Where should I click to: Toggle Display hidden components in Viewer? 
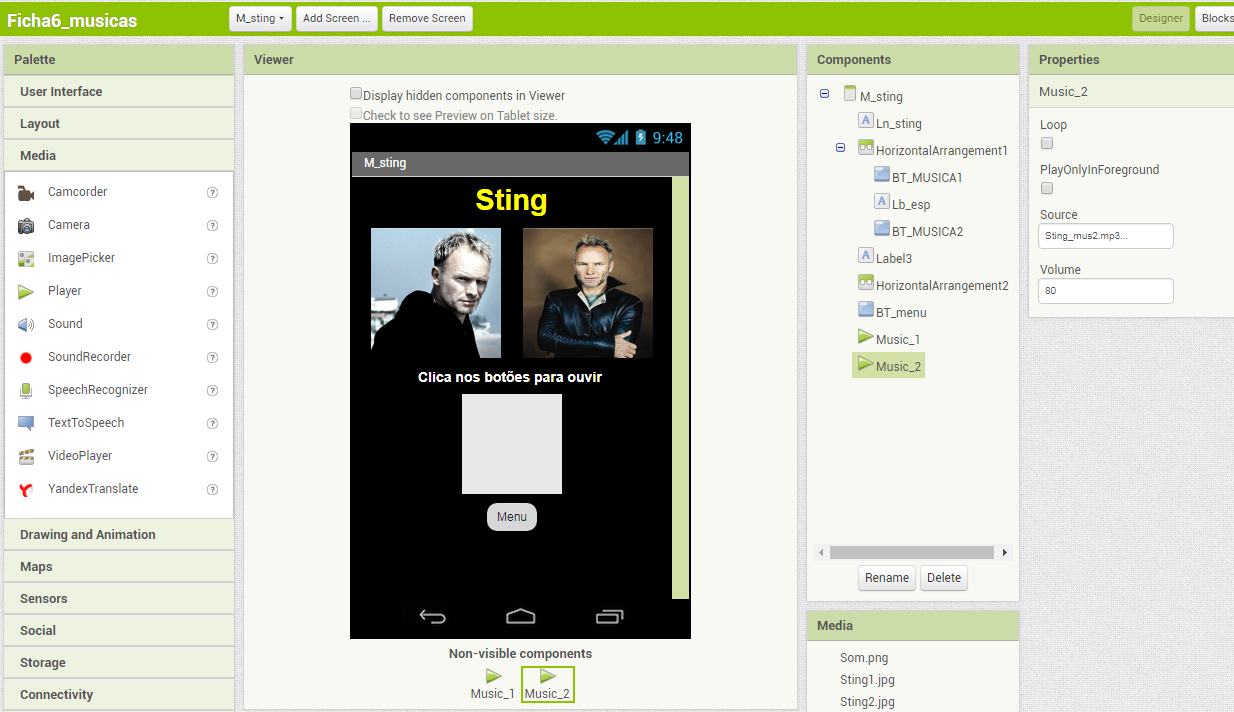pos(356,93)
